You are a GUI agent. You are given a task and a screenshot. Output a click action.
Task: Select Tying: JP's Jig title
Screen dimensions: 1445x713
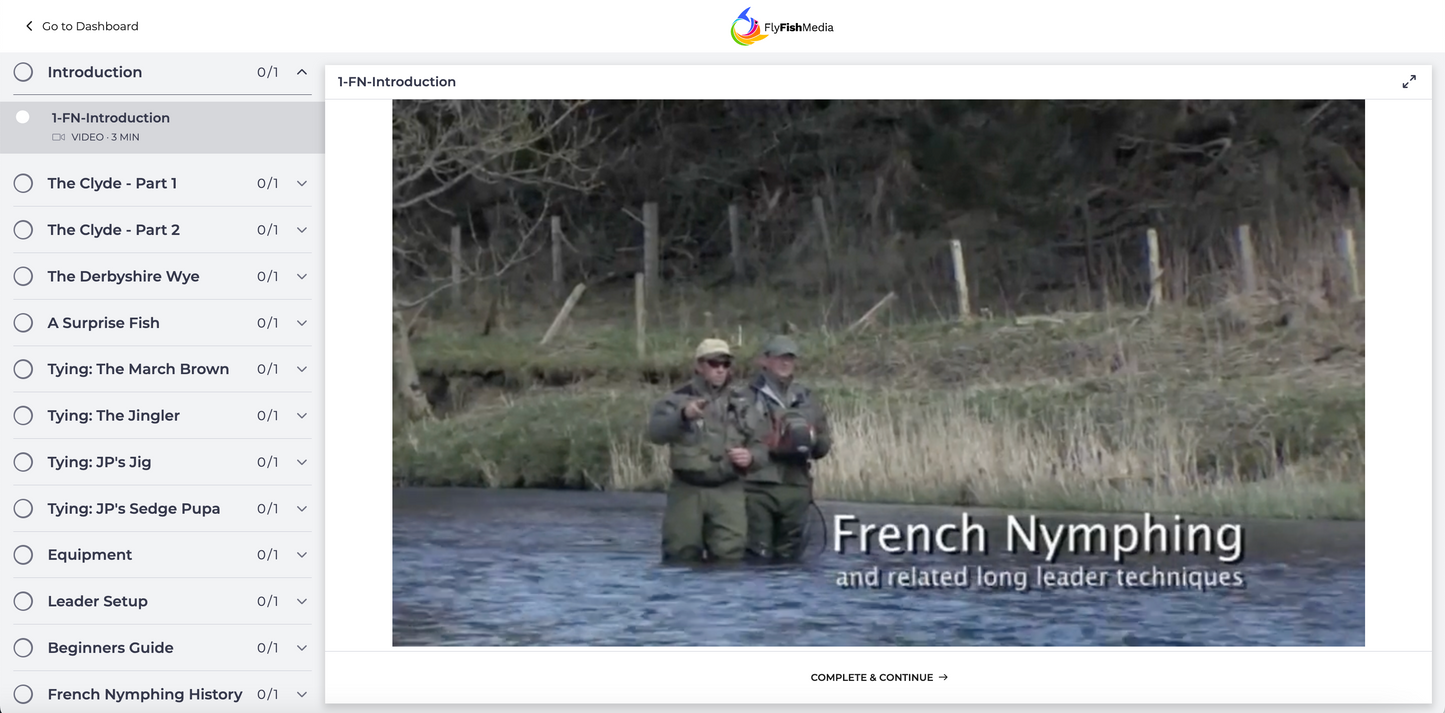coord(100,462)
